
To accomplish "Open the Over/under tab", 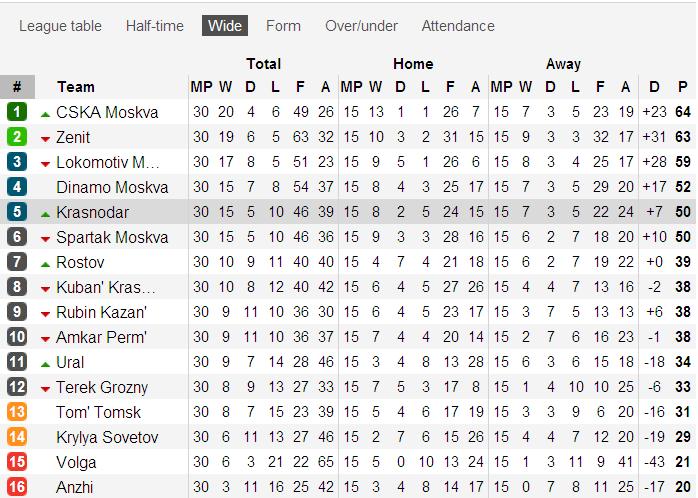I will [x=361, y=26].
